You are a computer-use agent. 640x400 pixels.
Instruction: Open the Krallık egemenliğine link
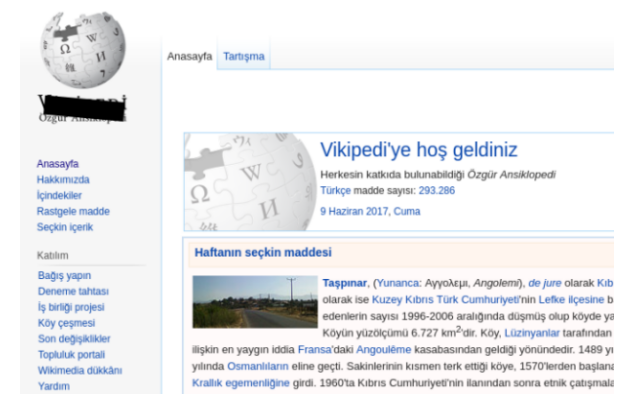click(x=241, y=383)
